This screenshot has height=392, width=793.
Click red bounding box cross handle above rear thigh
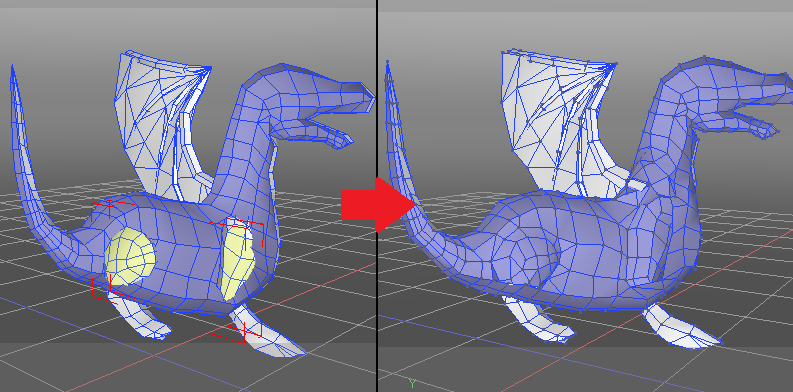point(109,206)
